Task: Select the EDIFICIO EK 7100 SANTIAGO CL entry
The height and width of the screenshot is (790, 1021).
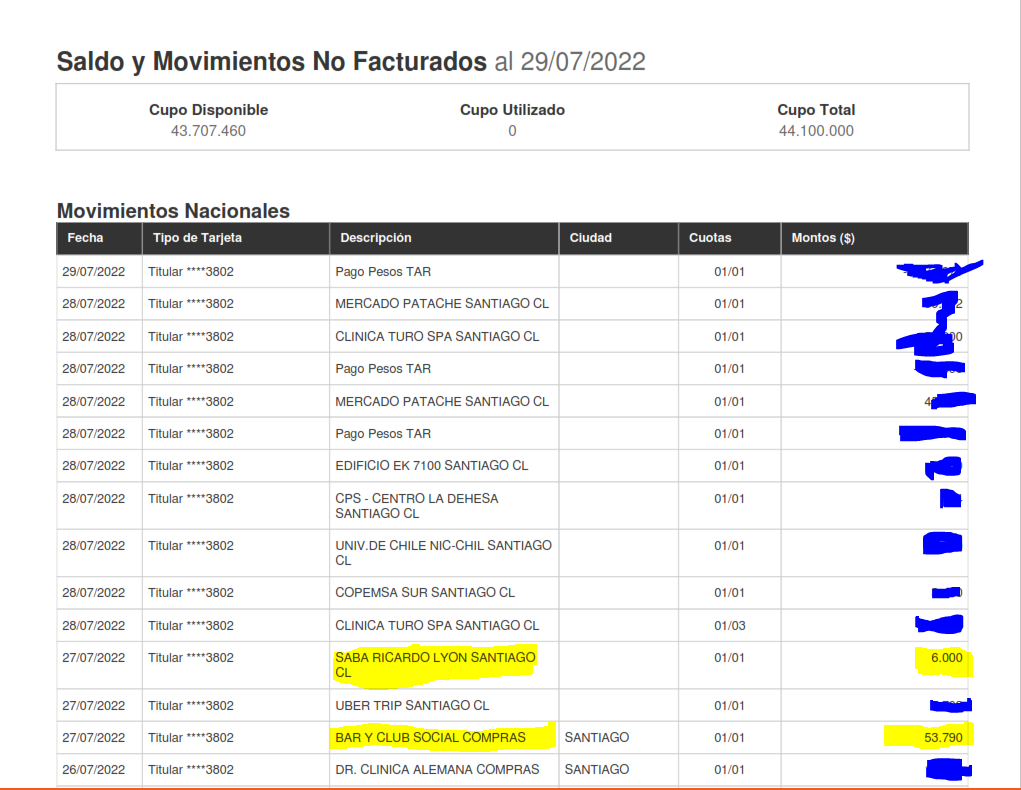Action: coord(432,466)
